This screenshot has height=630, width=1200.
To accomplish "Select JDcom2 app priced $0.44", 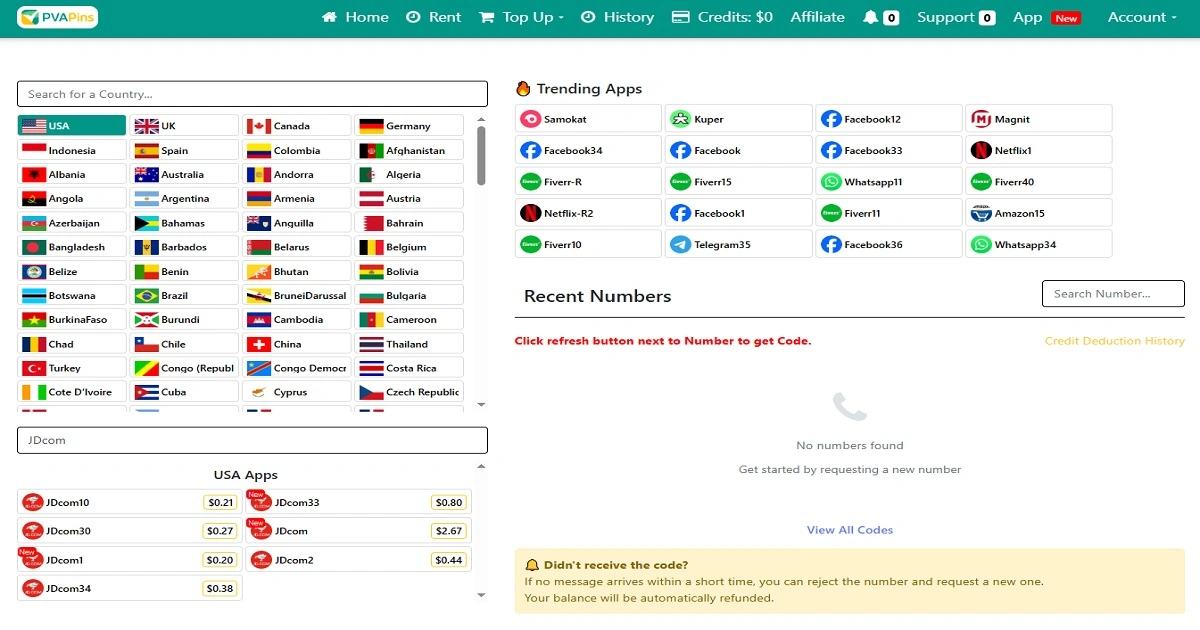I will click(358, 560).
